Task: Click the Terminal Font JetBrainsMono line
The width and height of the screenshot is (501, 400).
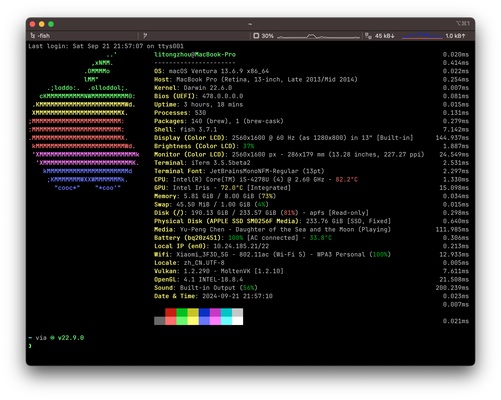Action: pos(239,171)
